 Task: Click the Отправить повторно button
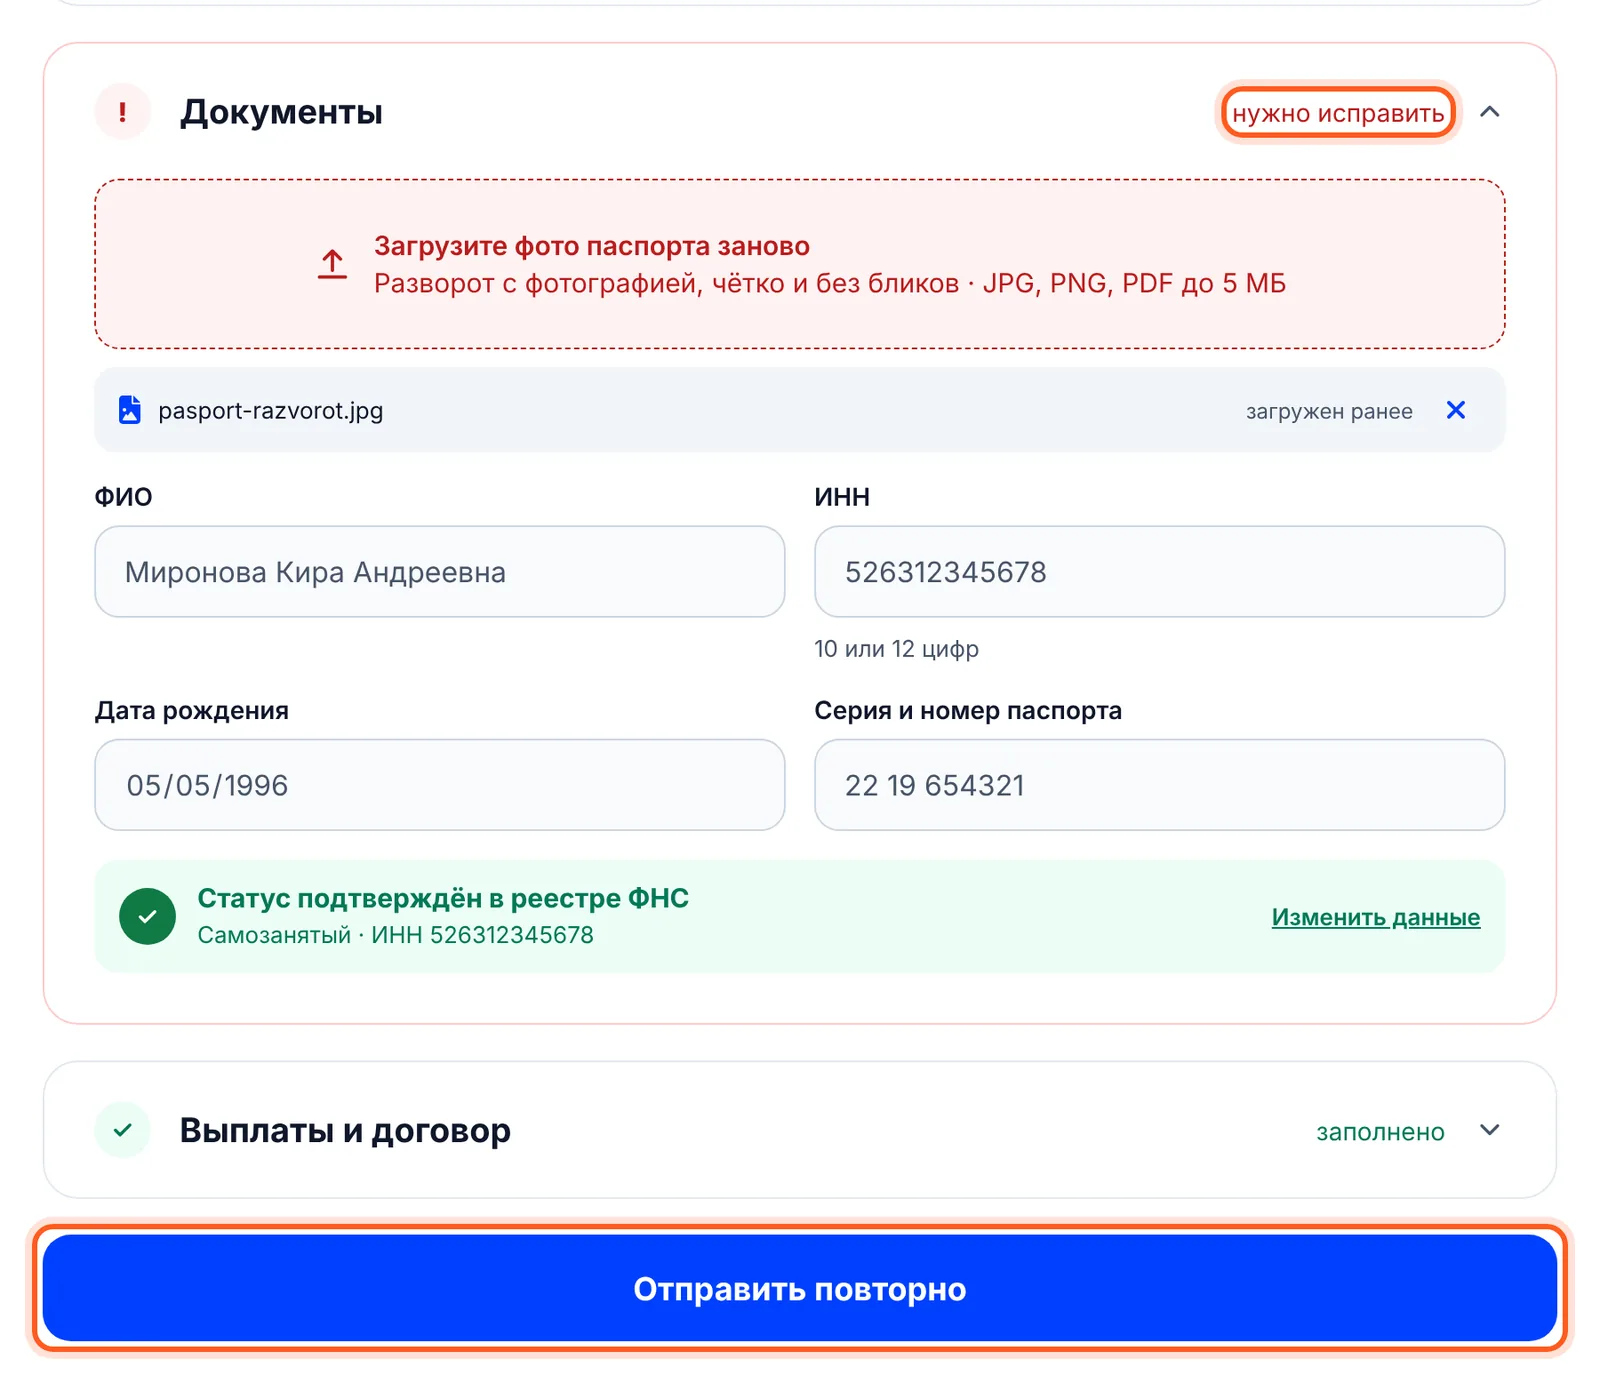click(800, 1288)
